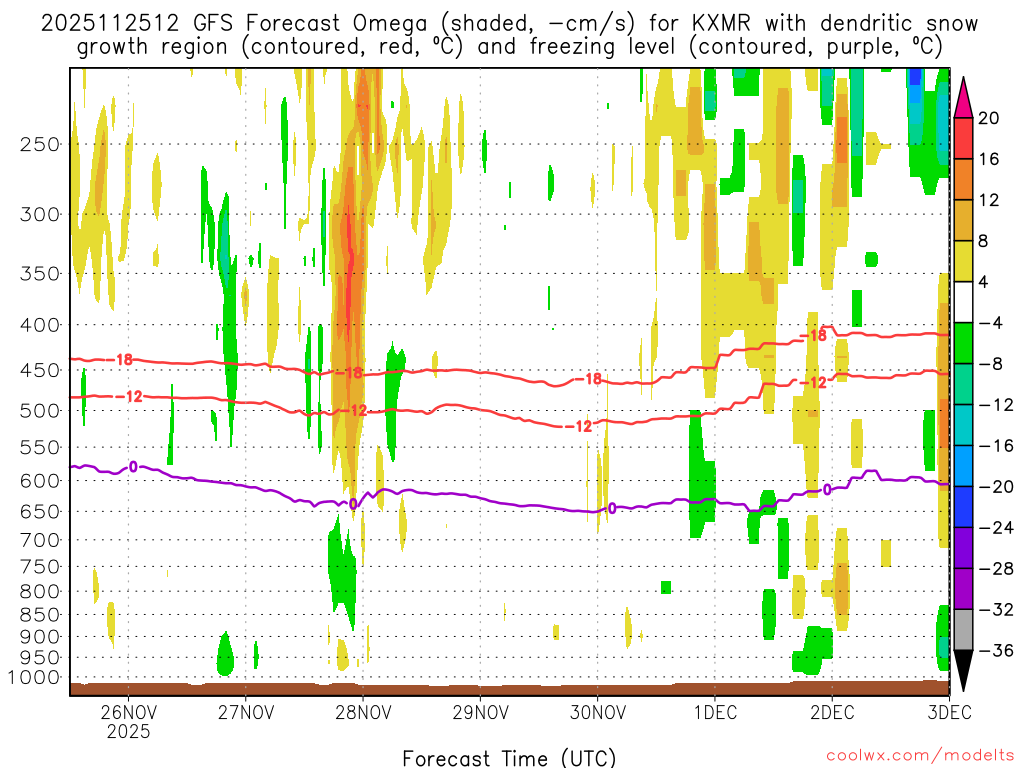This screenshot has width=1024, height=768.
Task: Click the colorbar label -36
Action: [997, 650]
